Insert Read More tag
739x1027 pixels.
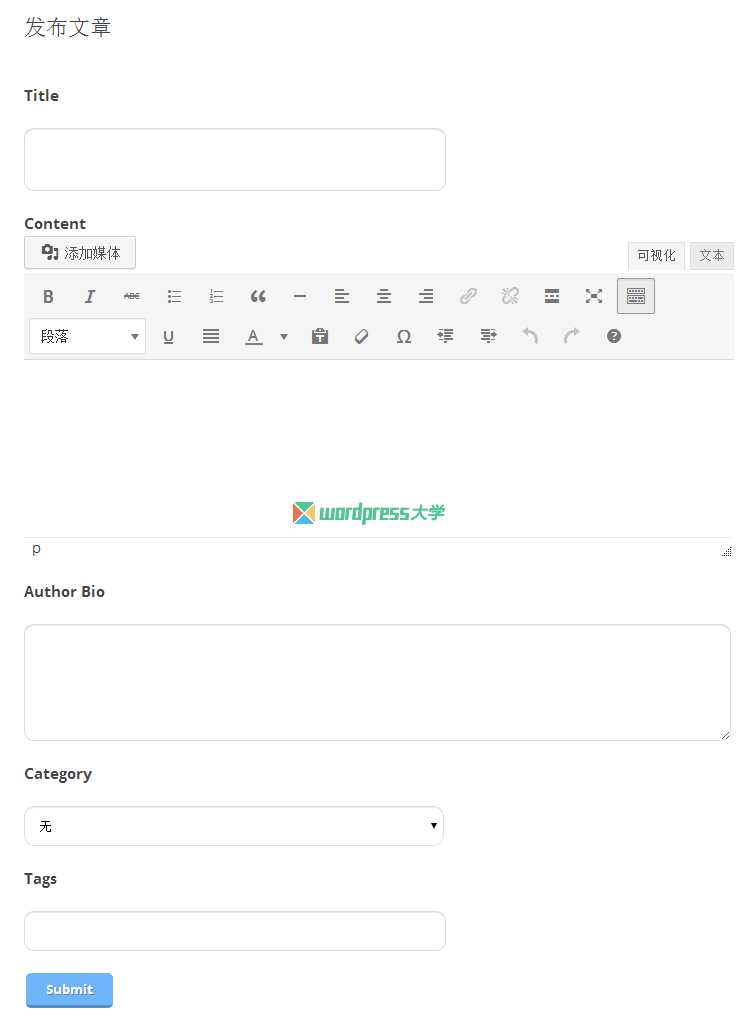(x=552, y=297)
